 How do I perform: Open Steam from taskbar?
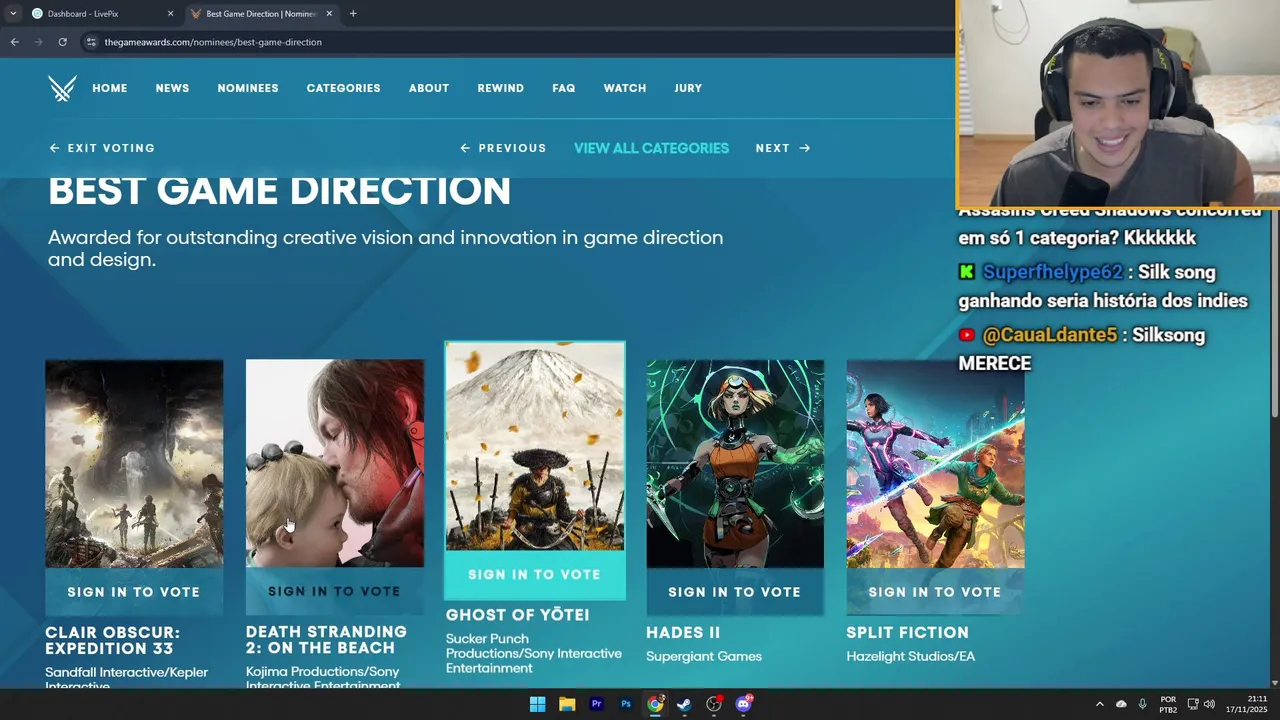point(684,704)
